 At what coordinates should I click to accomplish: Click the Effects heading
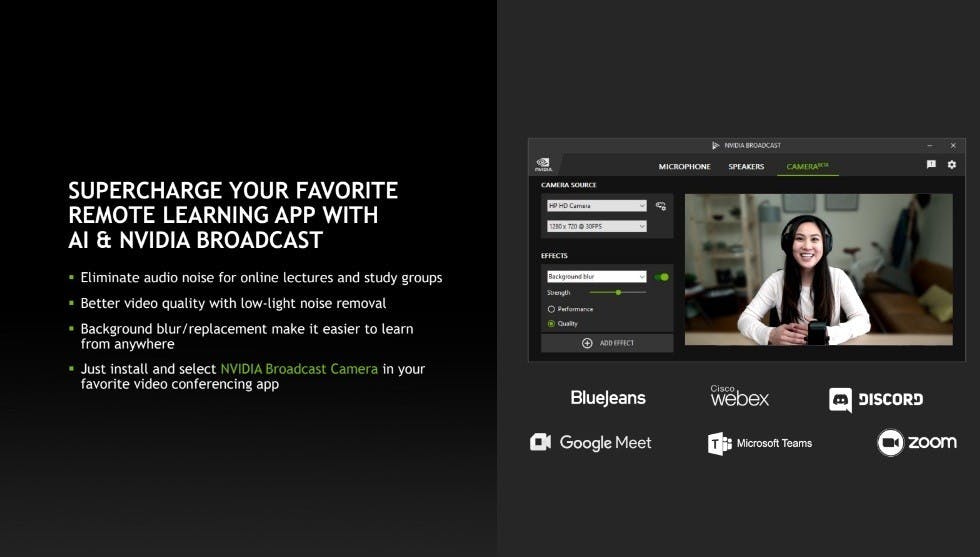[x=554, y=256]
